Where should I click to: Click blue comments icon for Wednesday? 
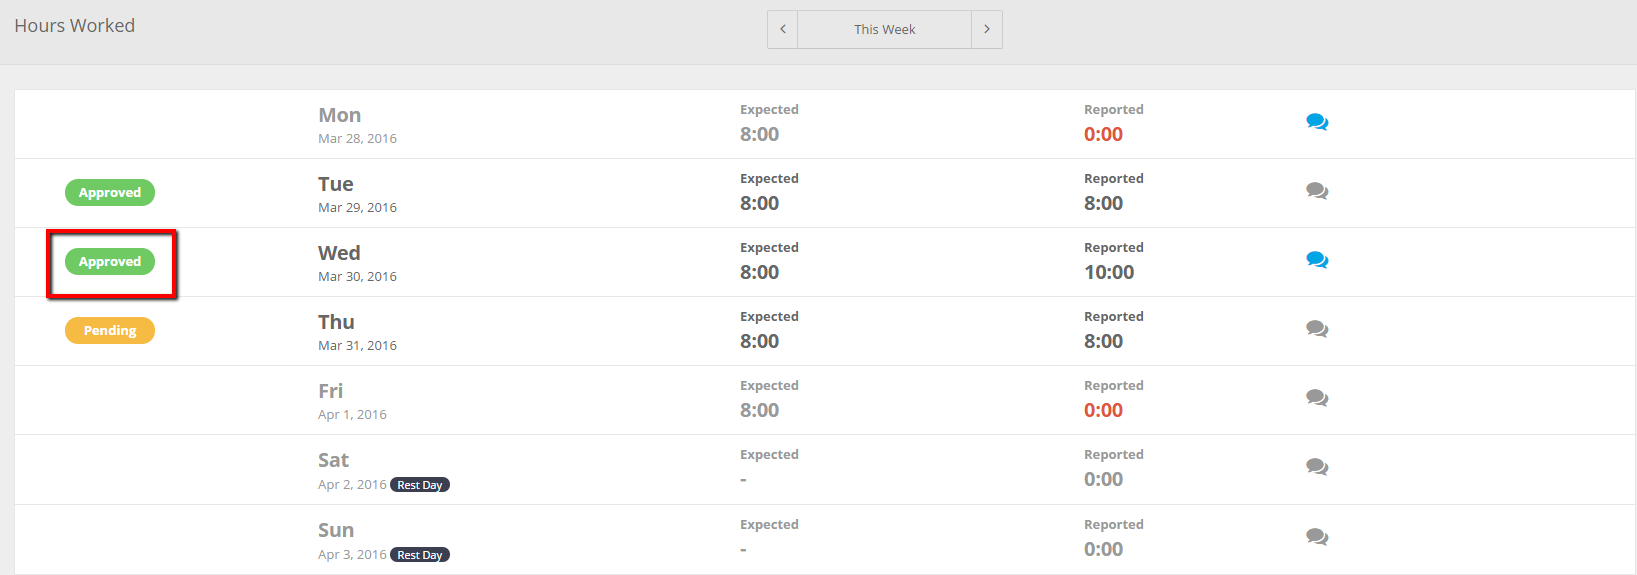click(x=1317, y=260)
